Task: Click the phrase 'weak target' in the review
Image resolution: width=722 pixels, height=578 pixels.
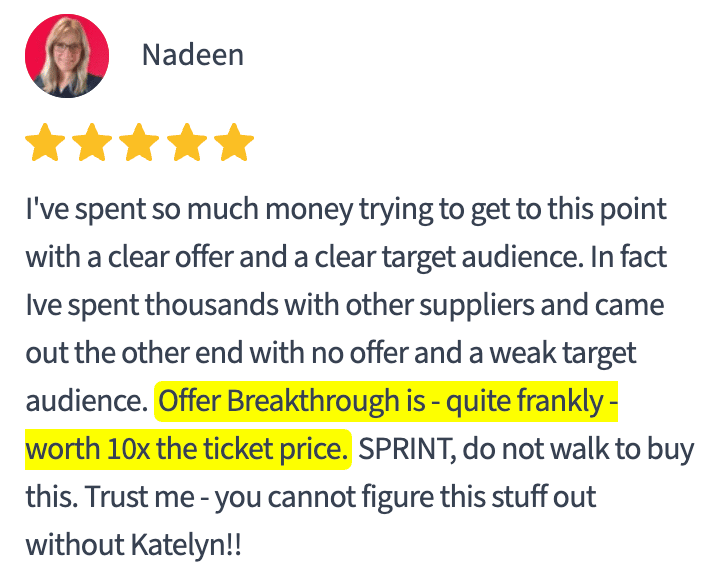Action: tap(563, 353)
